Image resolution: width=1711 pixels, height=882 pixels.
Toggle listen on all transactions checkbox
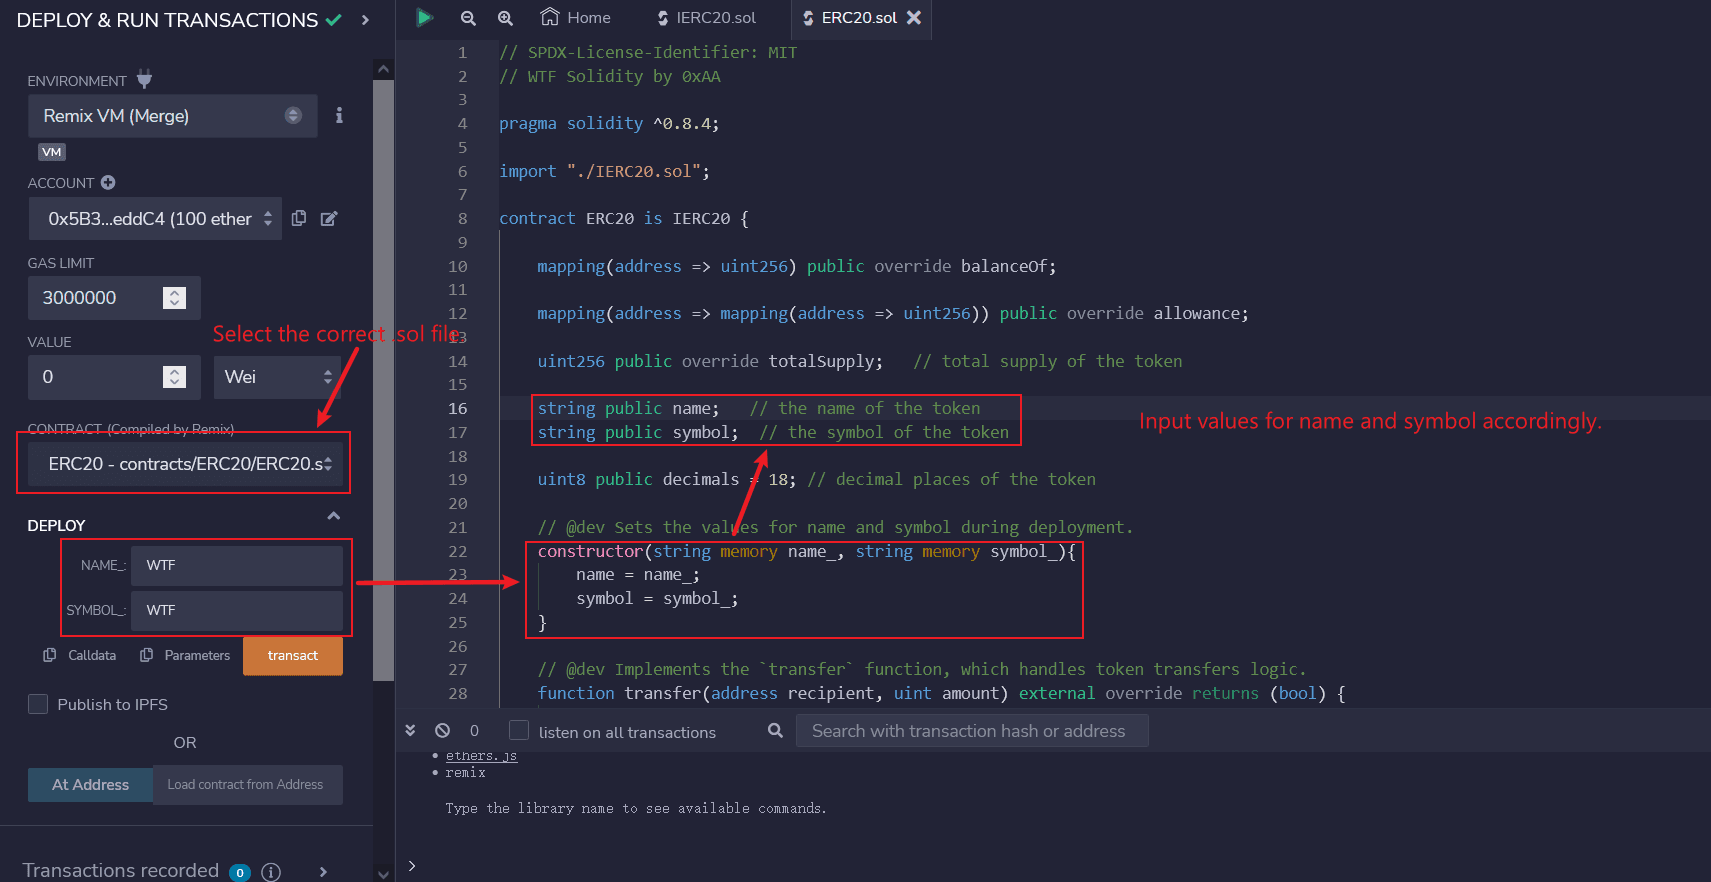point(519,731)
